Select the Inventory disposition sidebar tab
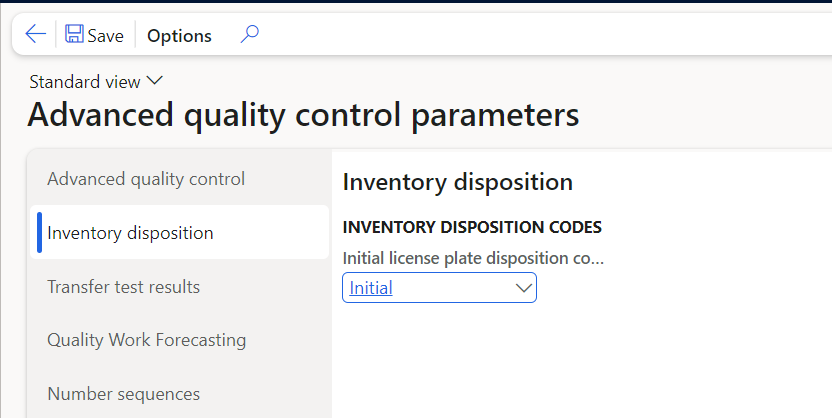832x418 pixels. (130, 233)
